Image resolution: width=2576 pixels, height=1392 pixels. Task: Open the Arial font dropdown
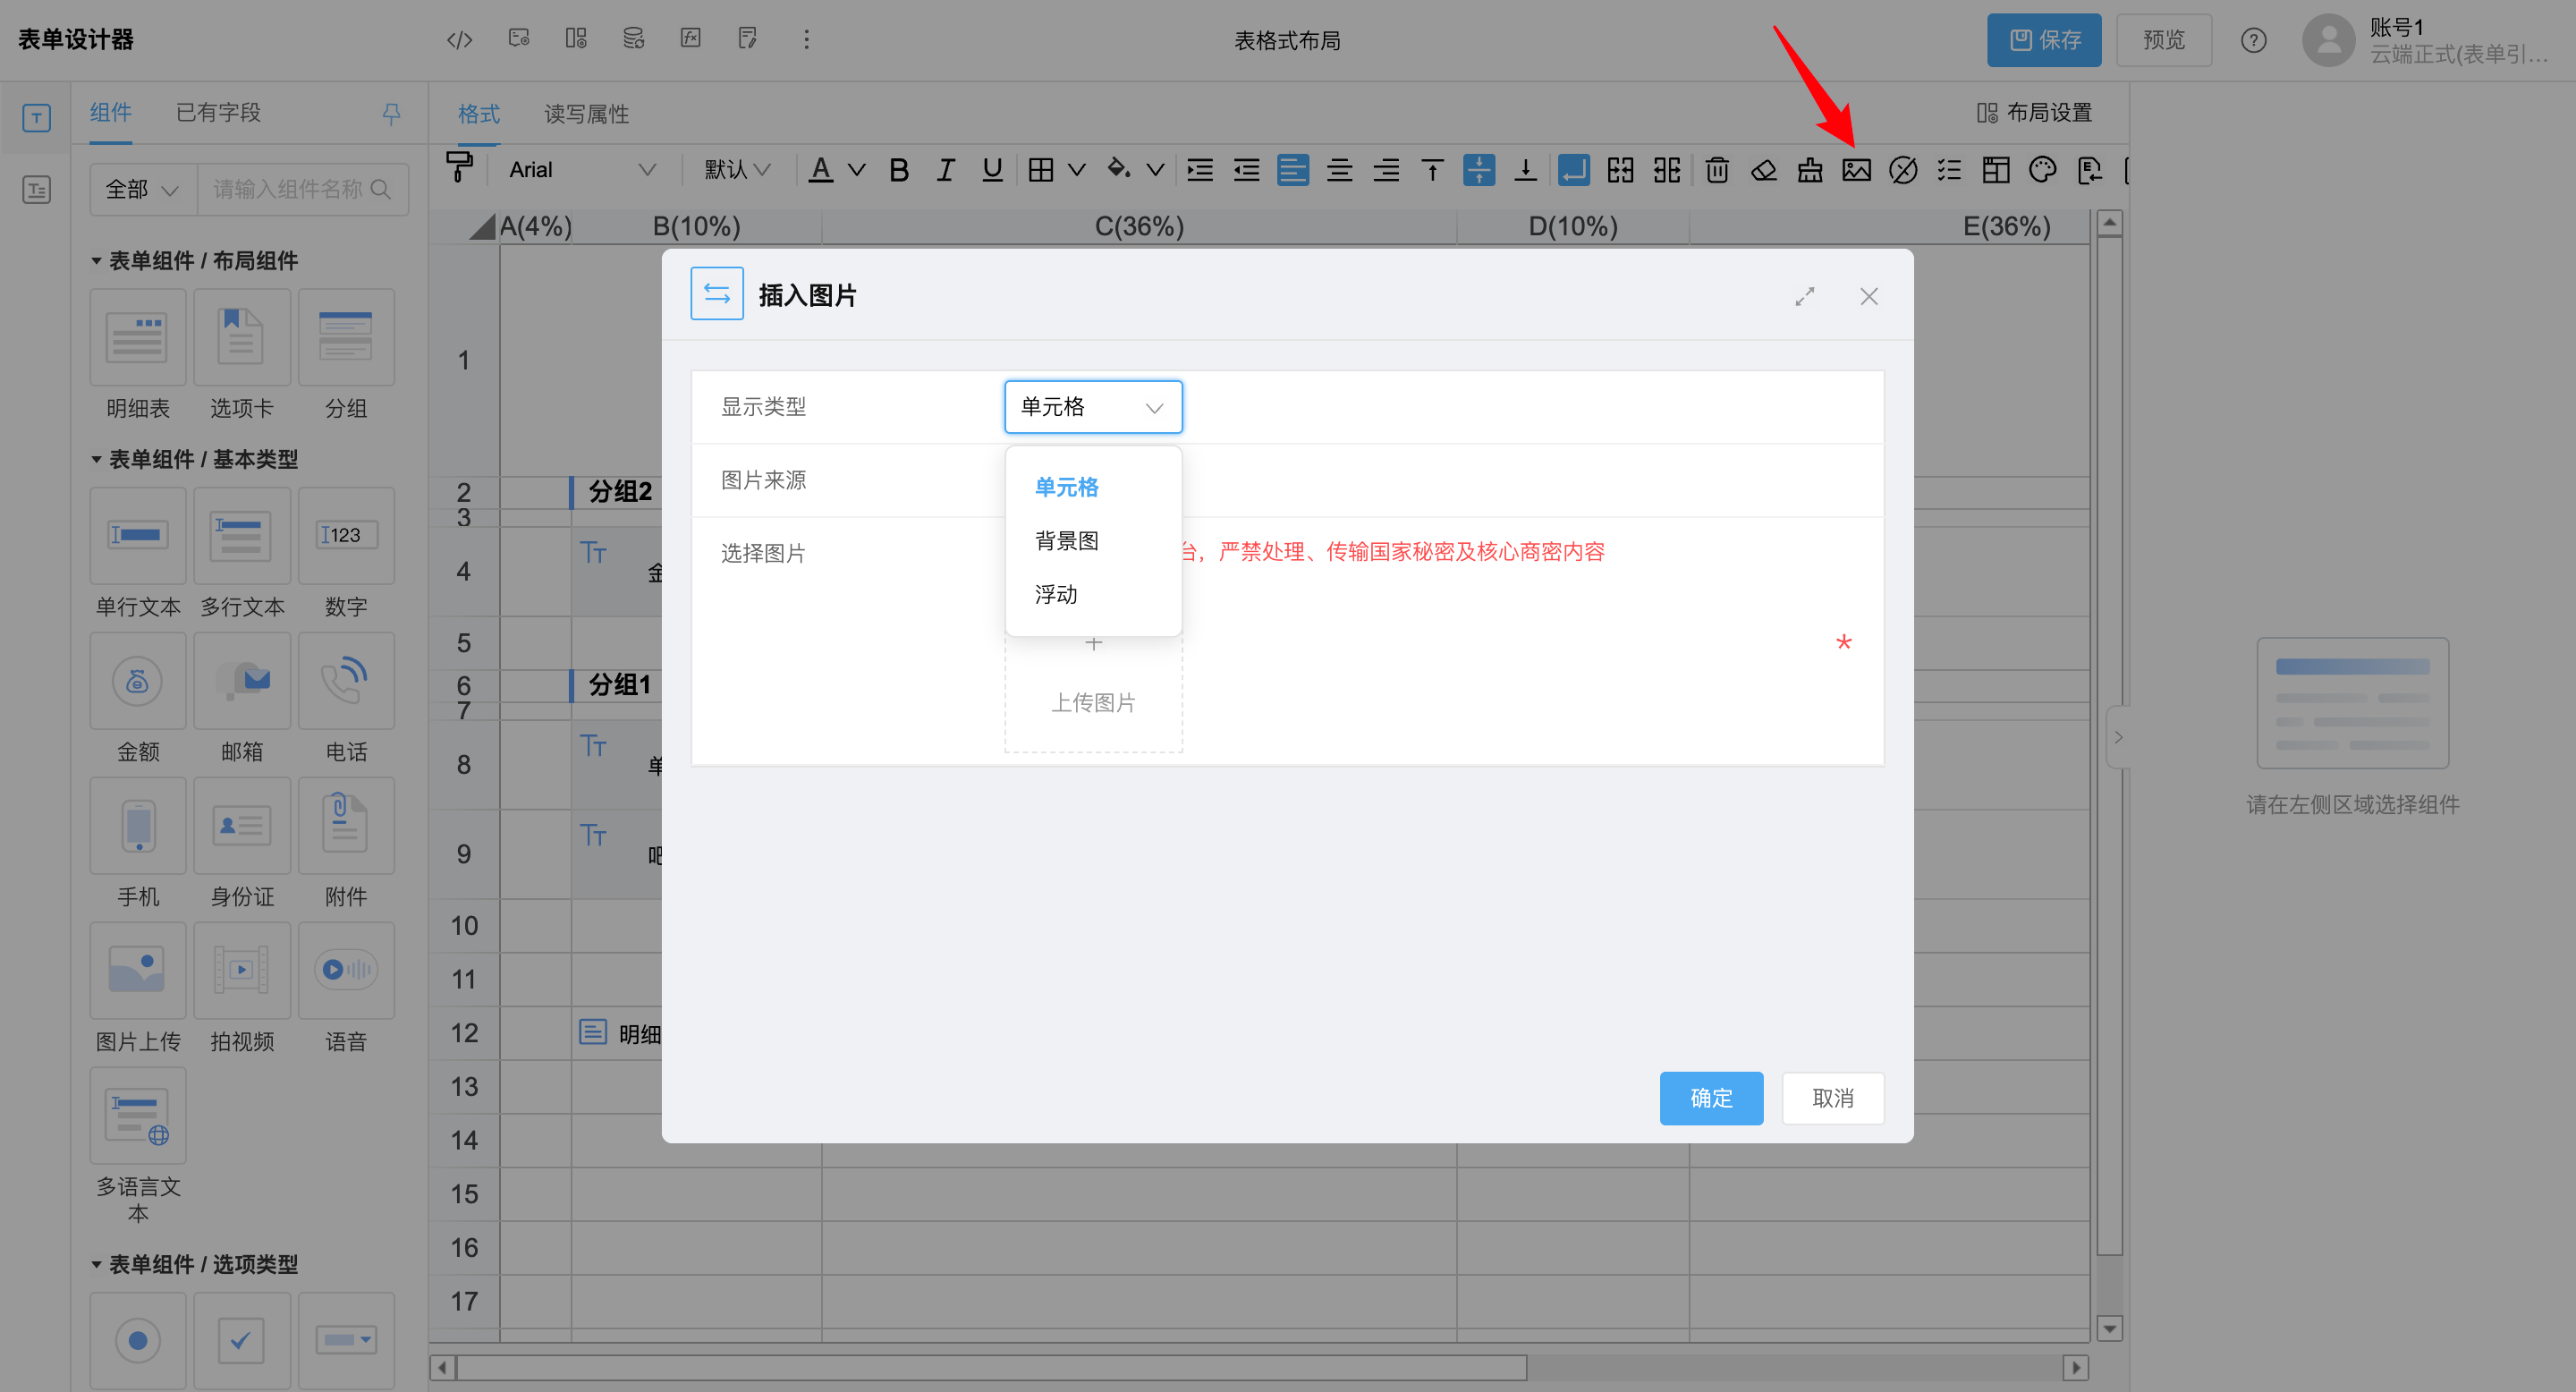click(x=582, y=170)
